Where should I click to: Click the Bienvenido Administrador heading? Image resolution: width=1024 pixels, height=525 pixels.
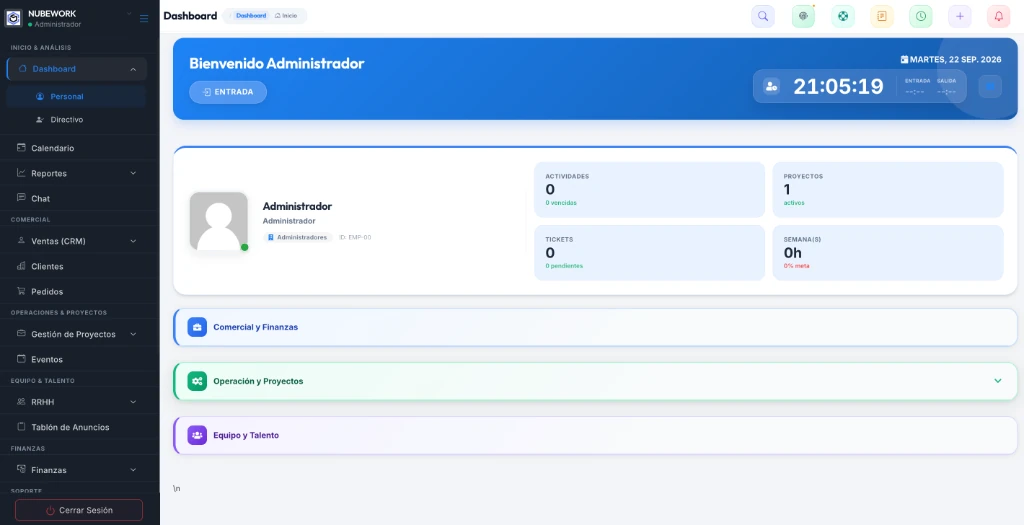click(276, 63)
